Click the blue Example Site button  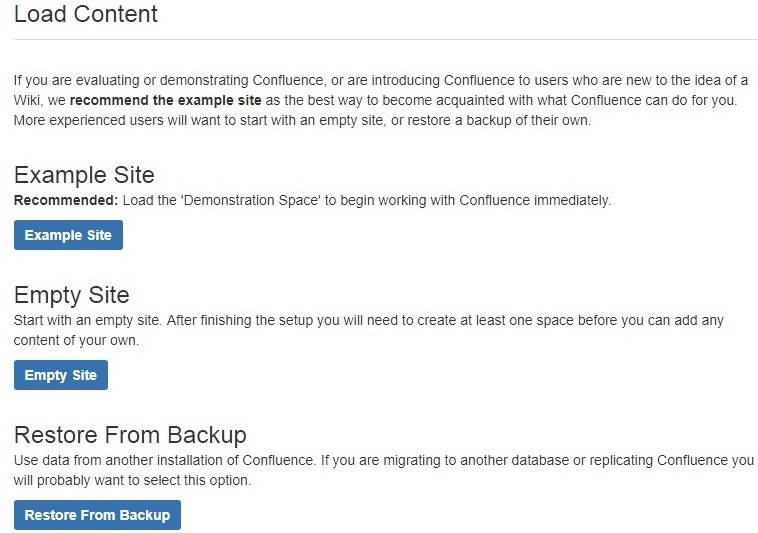[x=68, y=235]
